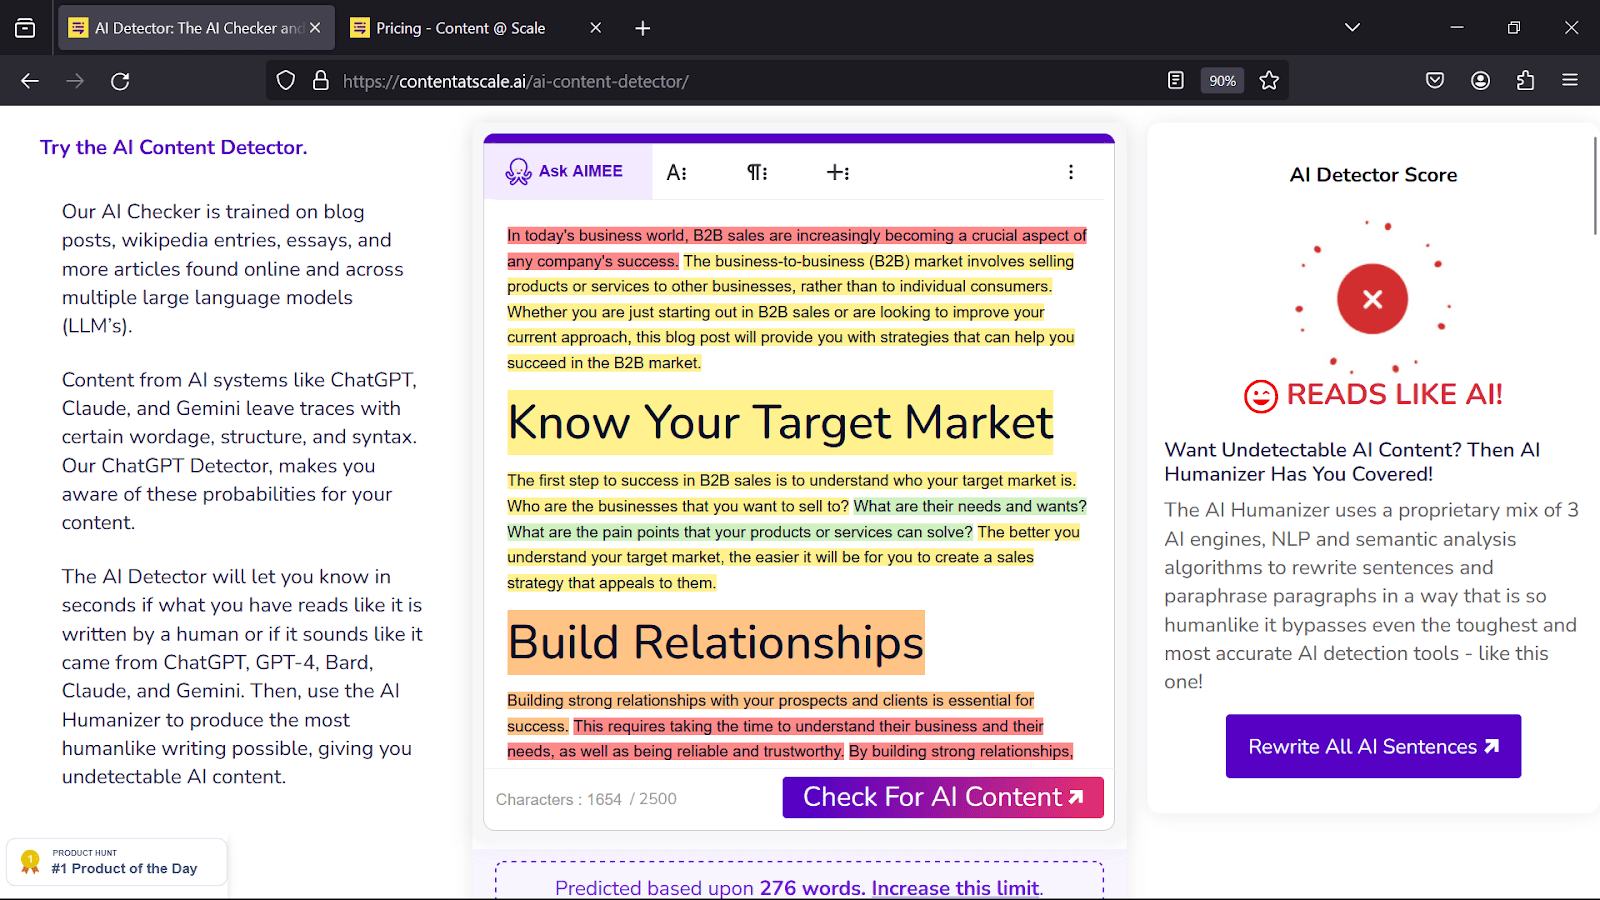
Task: Open the editor's three-dot options menu
Action: point(1071,172)
